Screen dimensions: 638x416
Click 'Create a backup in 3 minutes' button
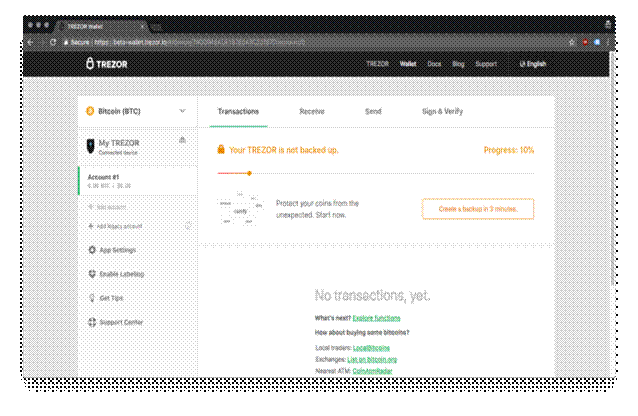478,209
